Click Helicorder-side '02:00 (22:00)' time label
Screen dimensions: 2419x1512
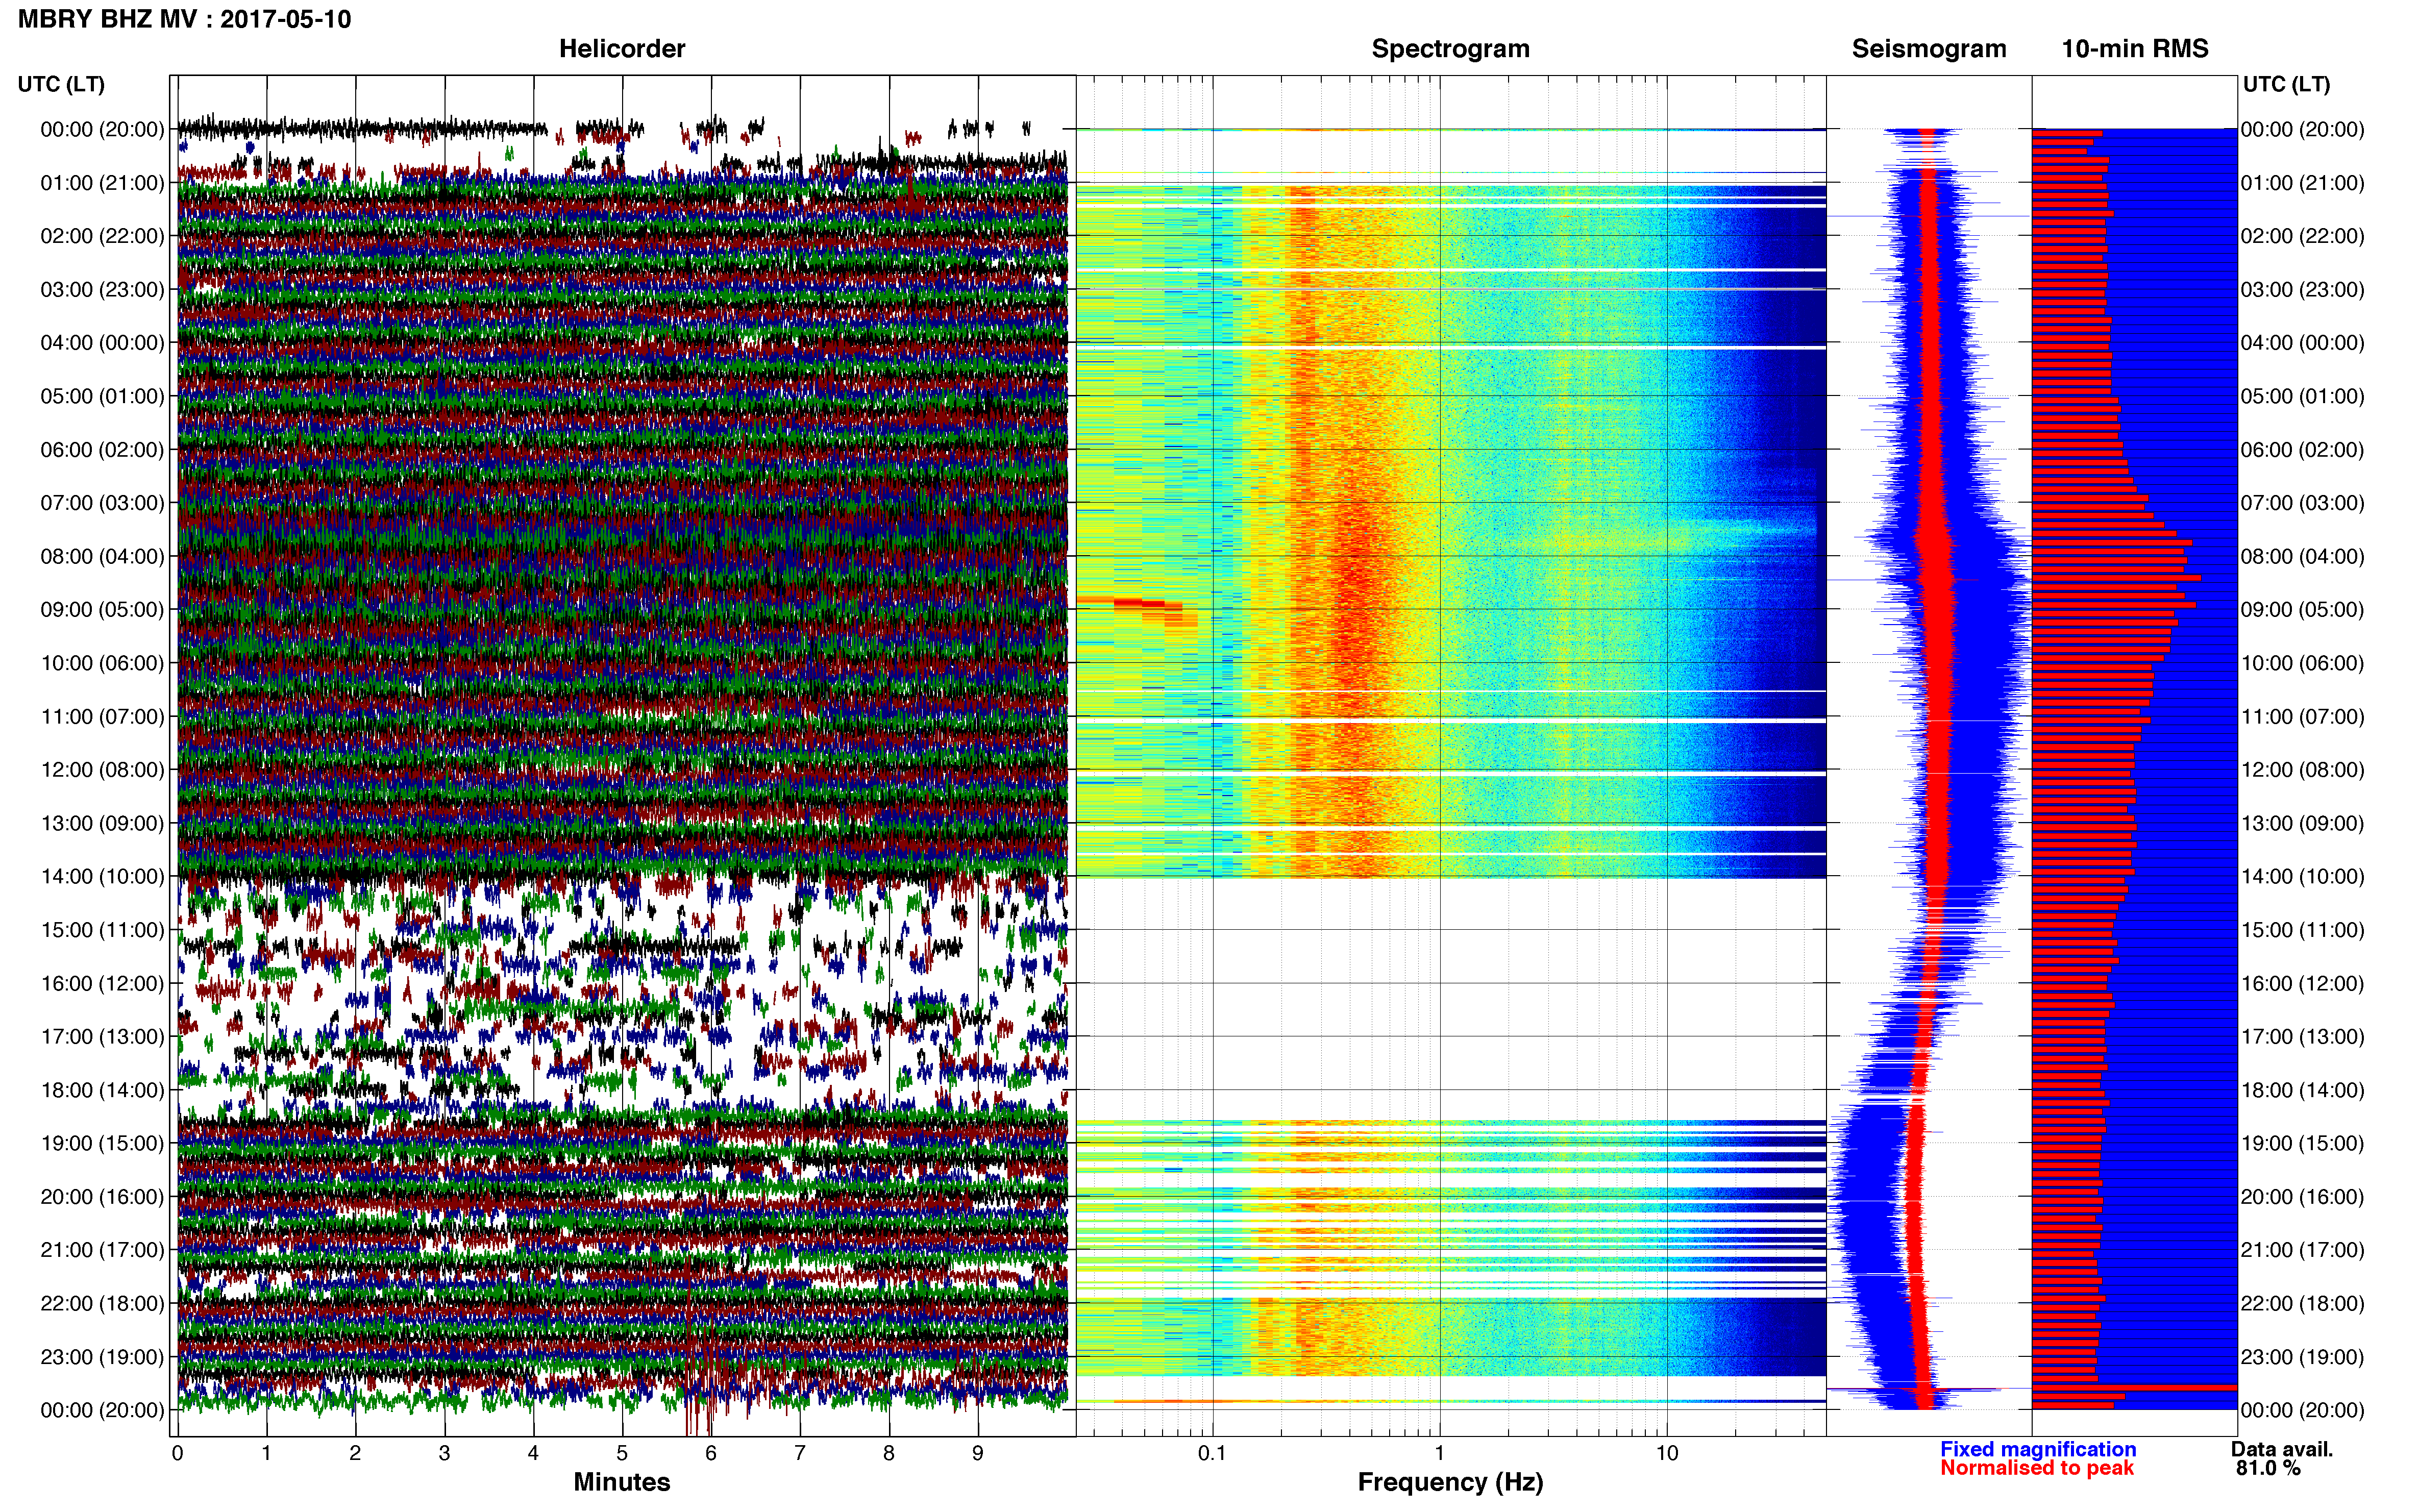pos(102,236)
